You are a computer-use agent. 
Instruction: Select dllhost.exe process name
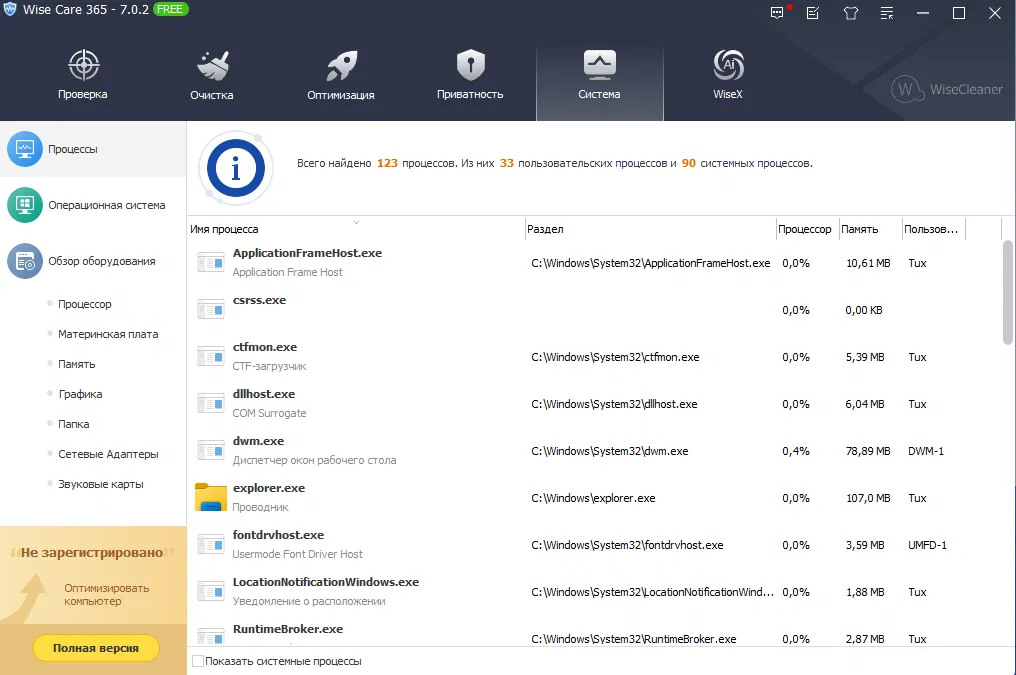click(264, 394)
